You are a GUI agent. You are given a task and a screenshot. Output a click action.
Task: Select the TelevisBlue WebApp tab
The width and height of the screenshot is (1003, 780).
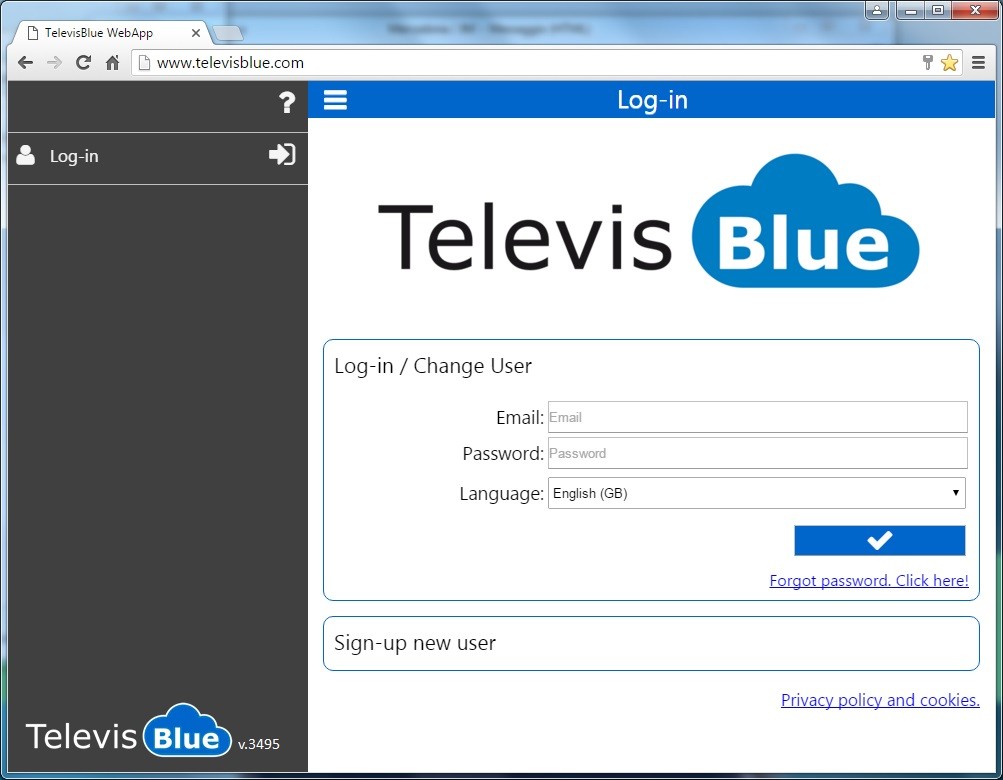click(109, 33)
